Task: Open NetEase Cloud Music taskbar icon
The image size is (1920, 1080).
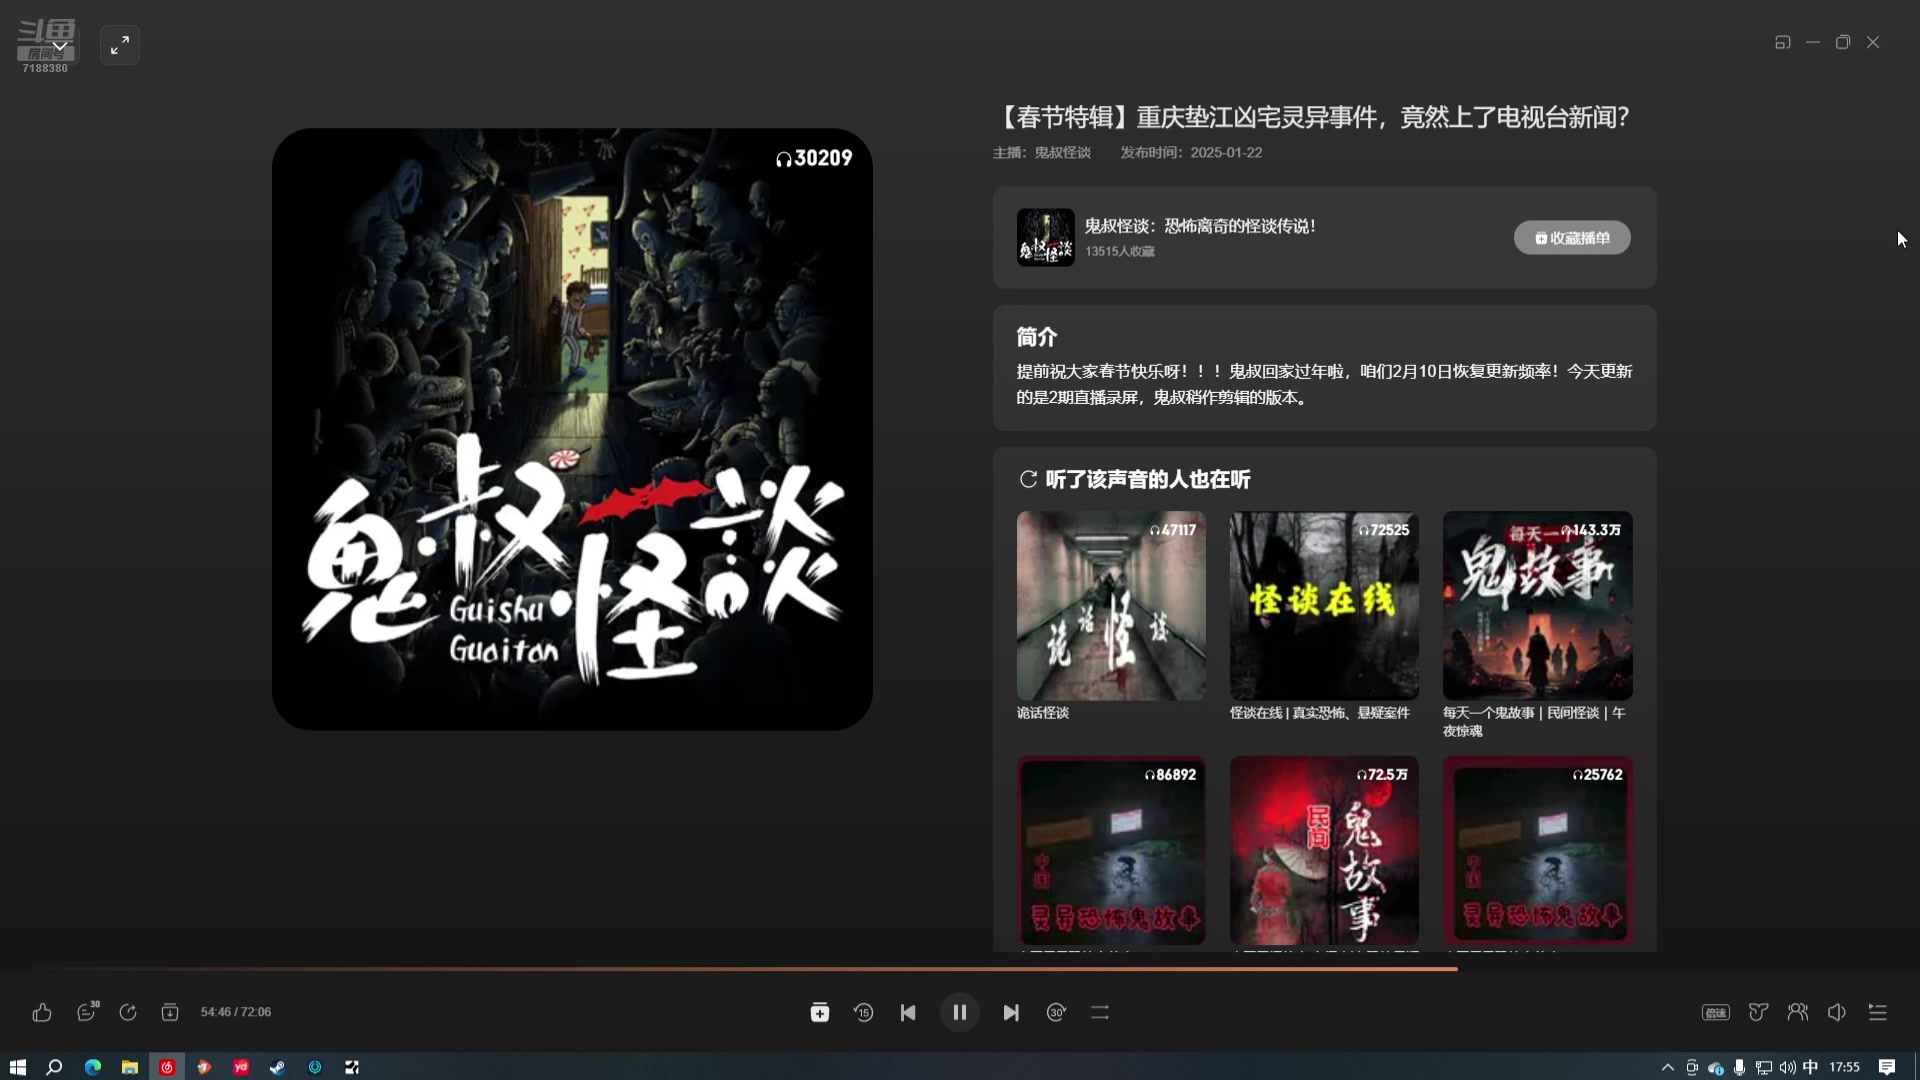Action: tap(167, 1067)
